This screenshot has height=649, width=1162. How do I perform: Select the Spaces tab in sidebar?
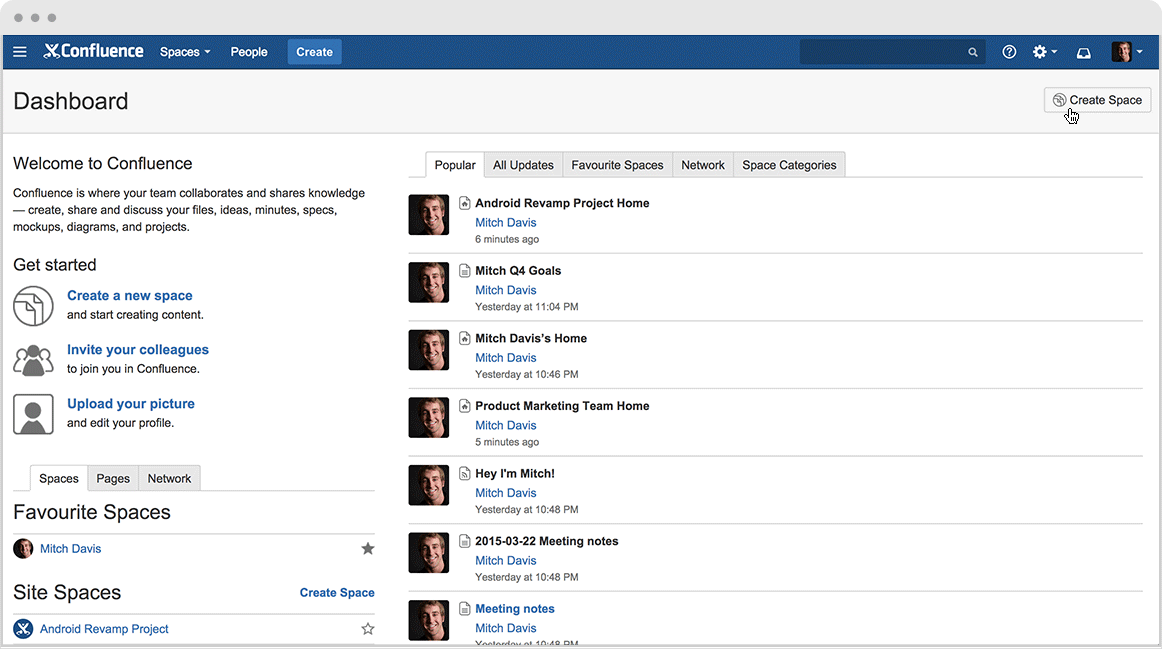[59, 479]
